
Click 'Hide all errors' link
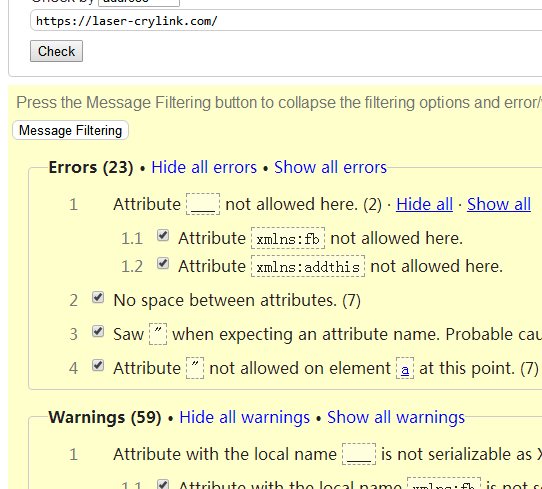(x=204, y=168)
